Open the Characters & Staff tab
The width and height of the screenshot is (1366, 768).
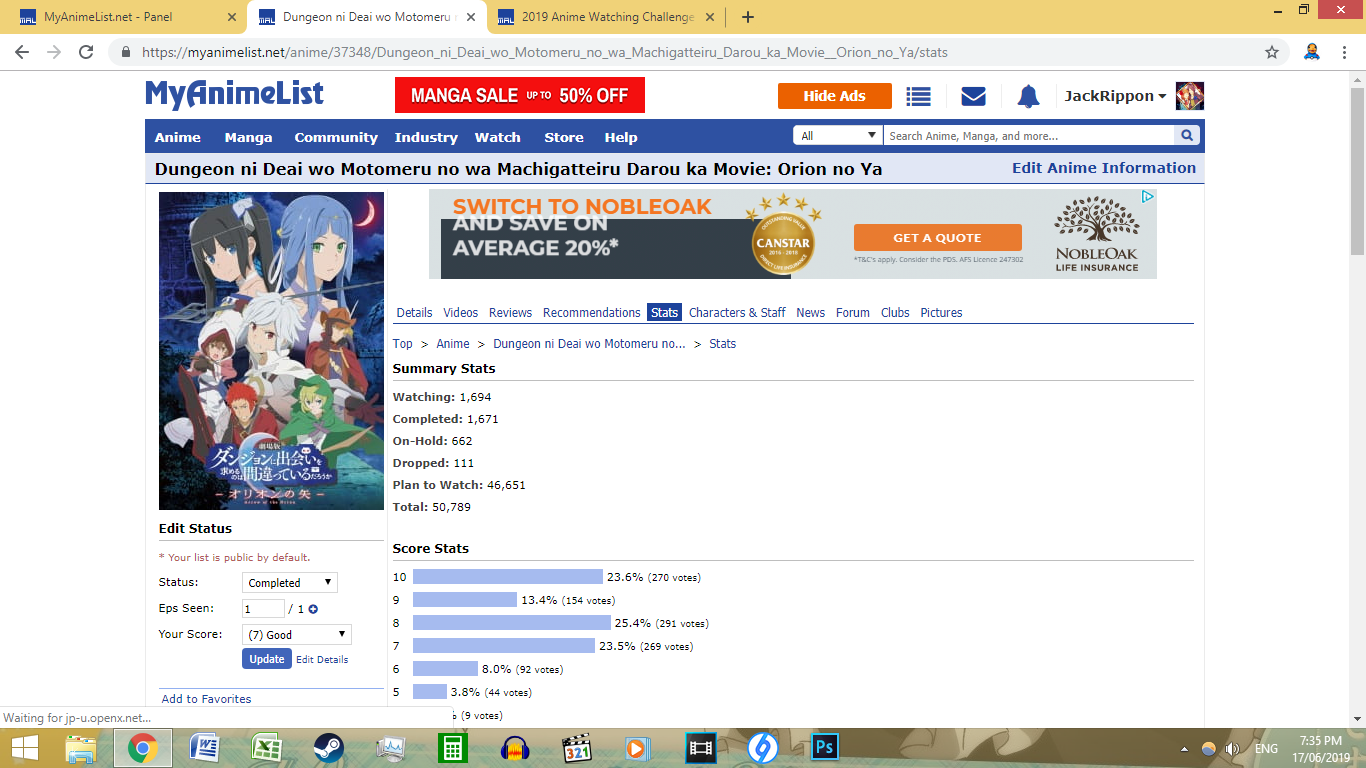tap(737, 313)
